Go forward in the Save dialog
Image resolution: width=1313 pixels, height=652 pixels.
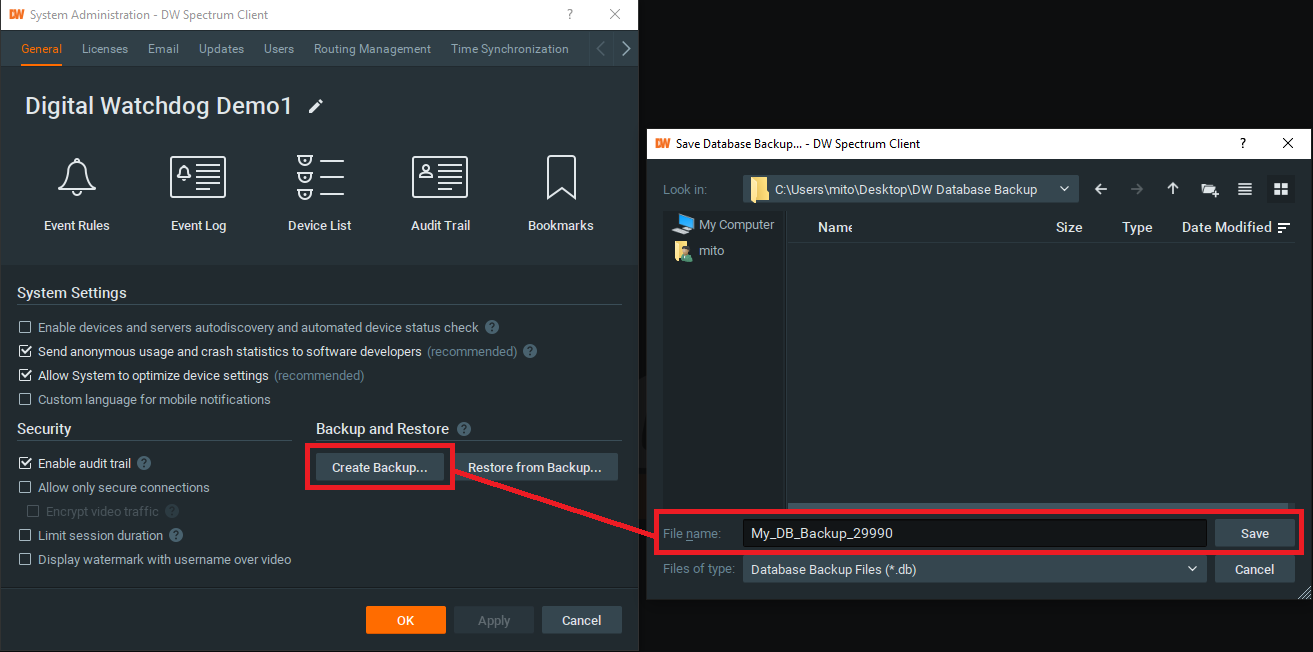[1137, 189]
